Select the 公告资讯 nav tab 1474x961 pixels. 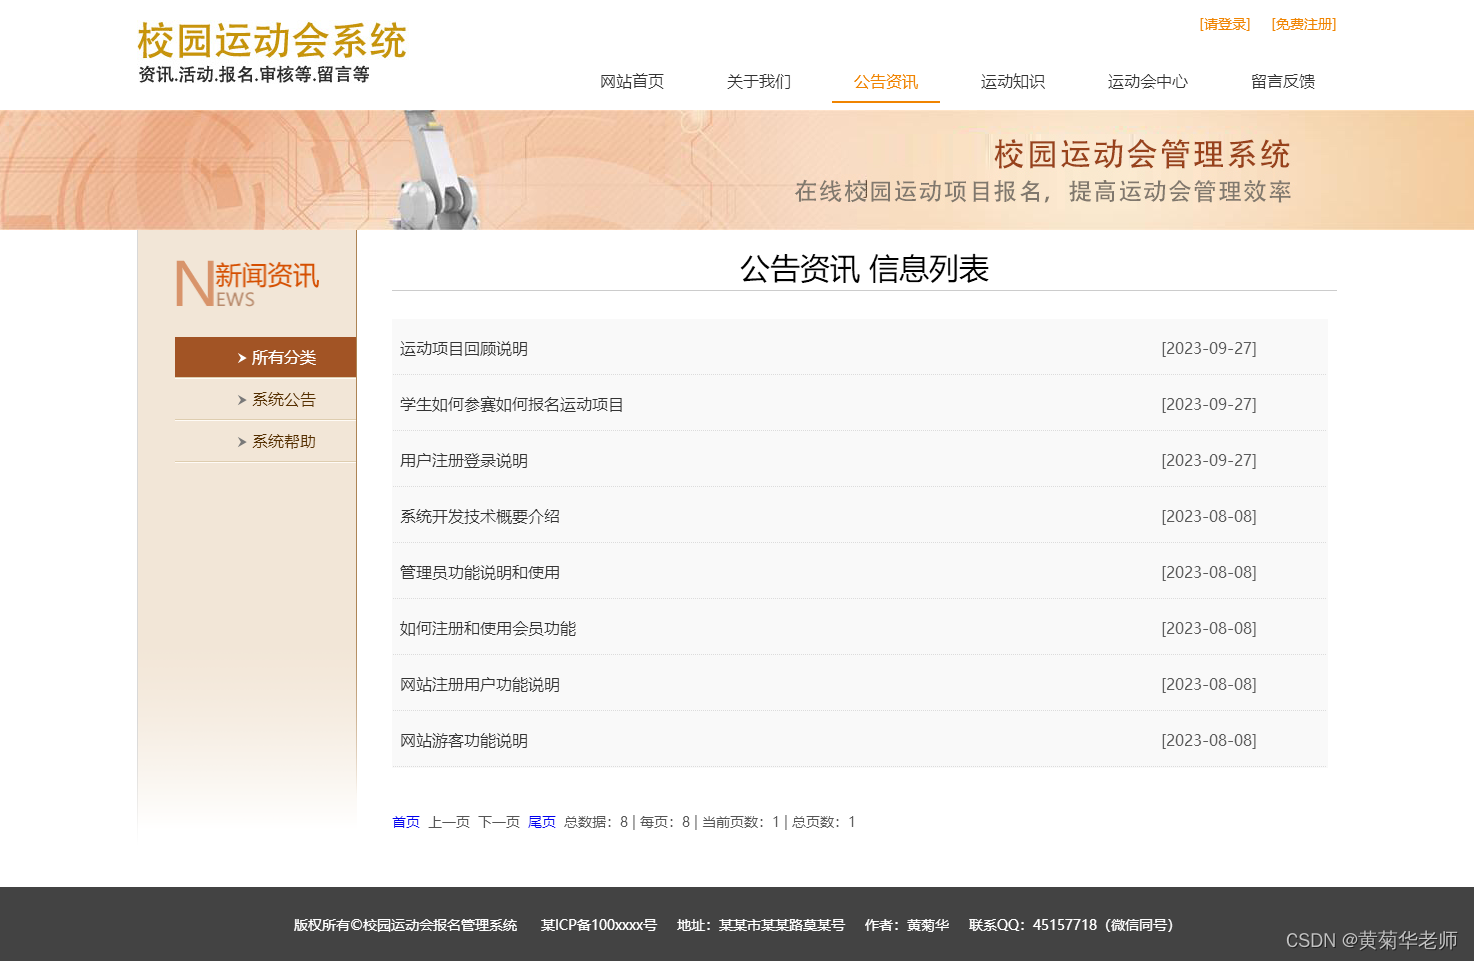(886, 82)
